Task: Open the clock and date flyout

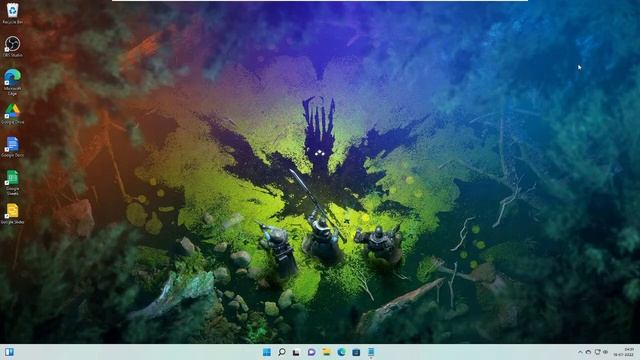Action: click(623, 352)
